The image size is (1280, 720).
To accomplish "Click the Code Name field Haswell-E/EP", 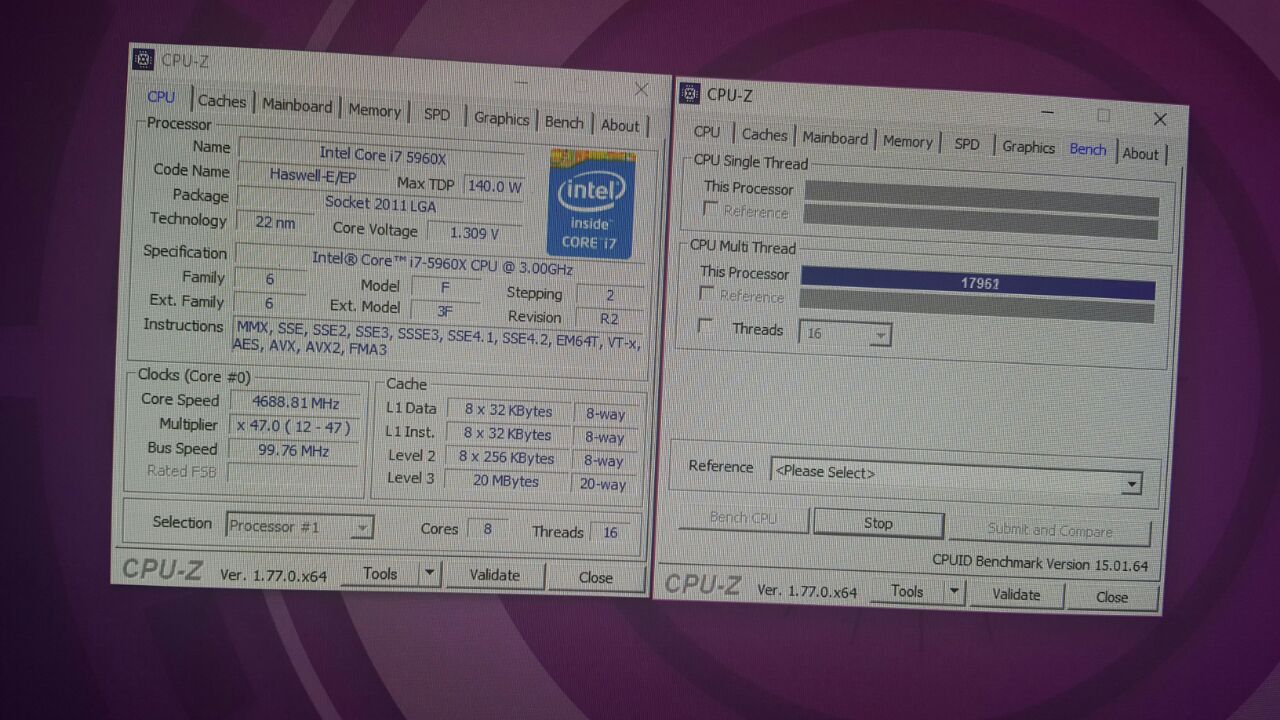I will (x=313, y=175).
